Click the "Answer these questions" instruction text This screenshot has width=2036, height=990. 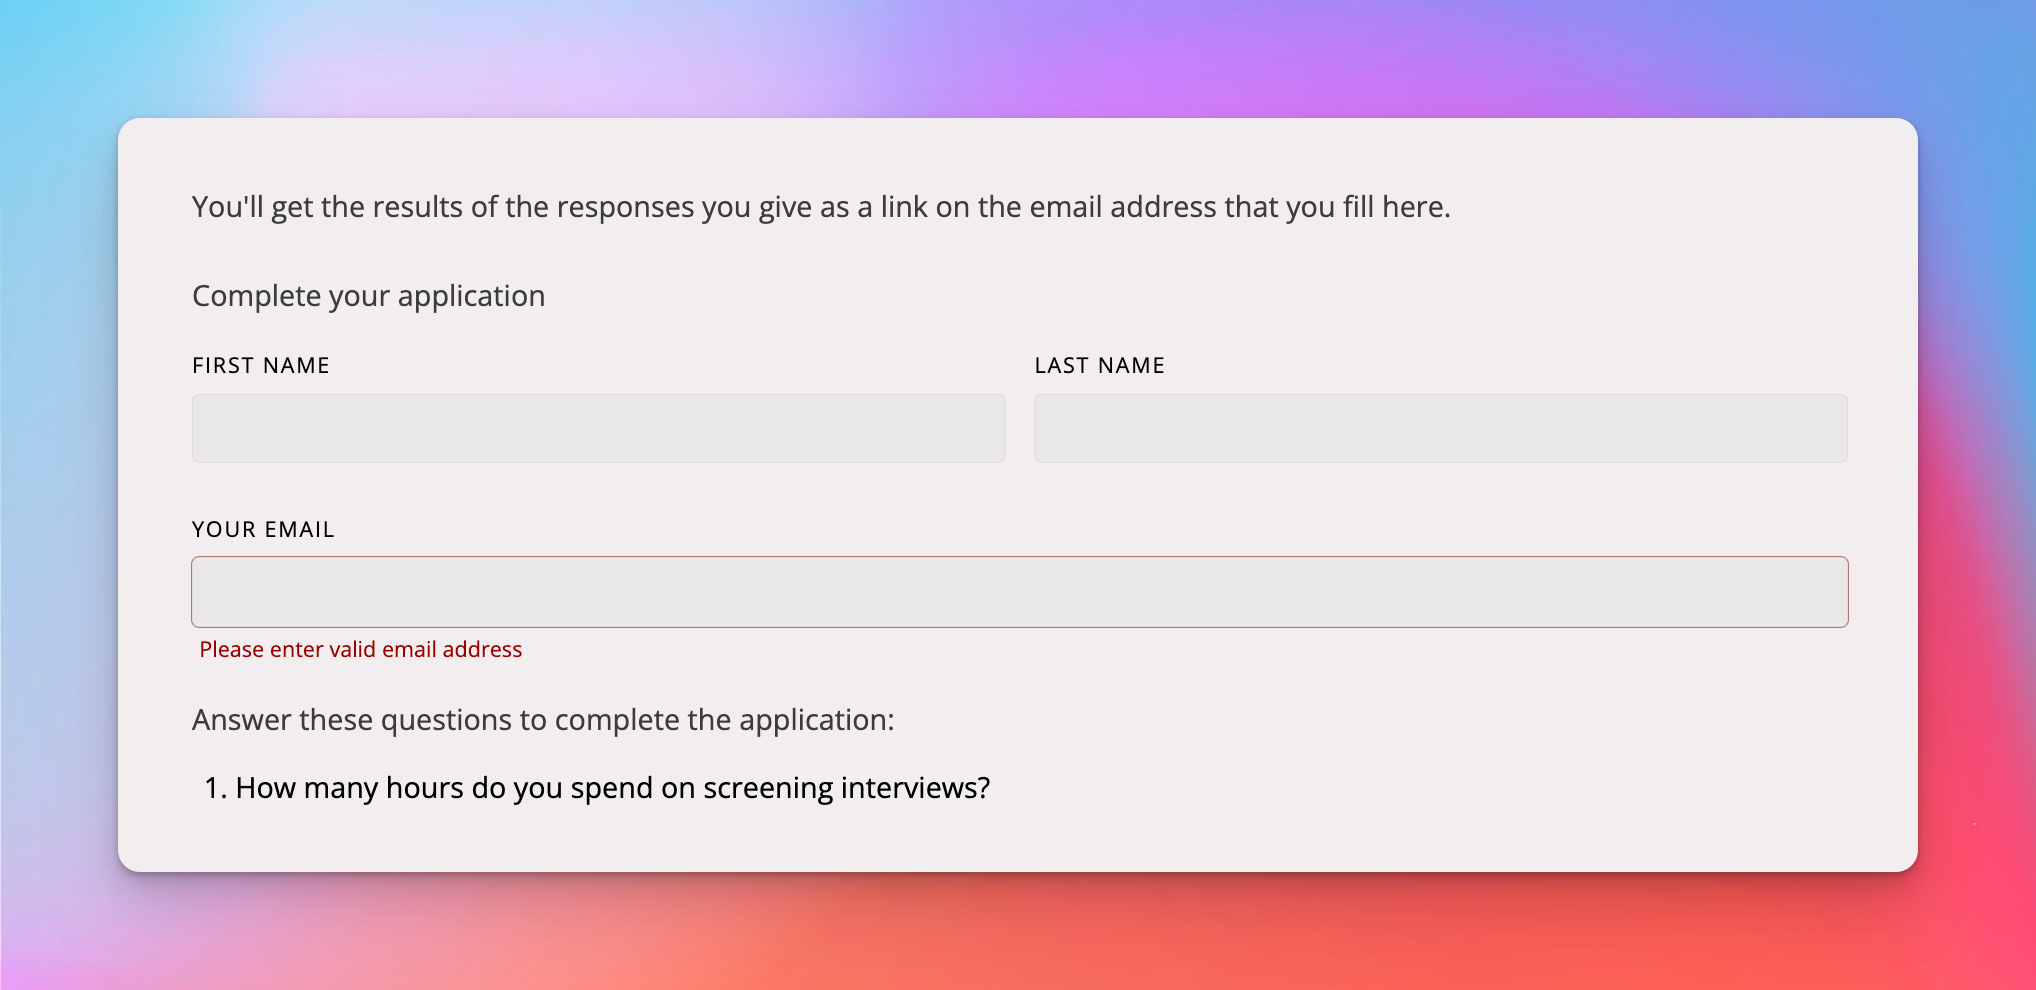[x=542, y=720]
